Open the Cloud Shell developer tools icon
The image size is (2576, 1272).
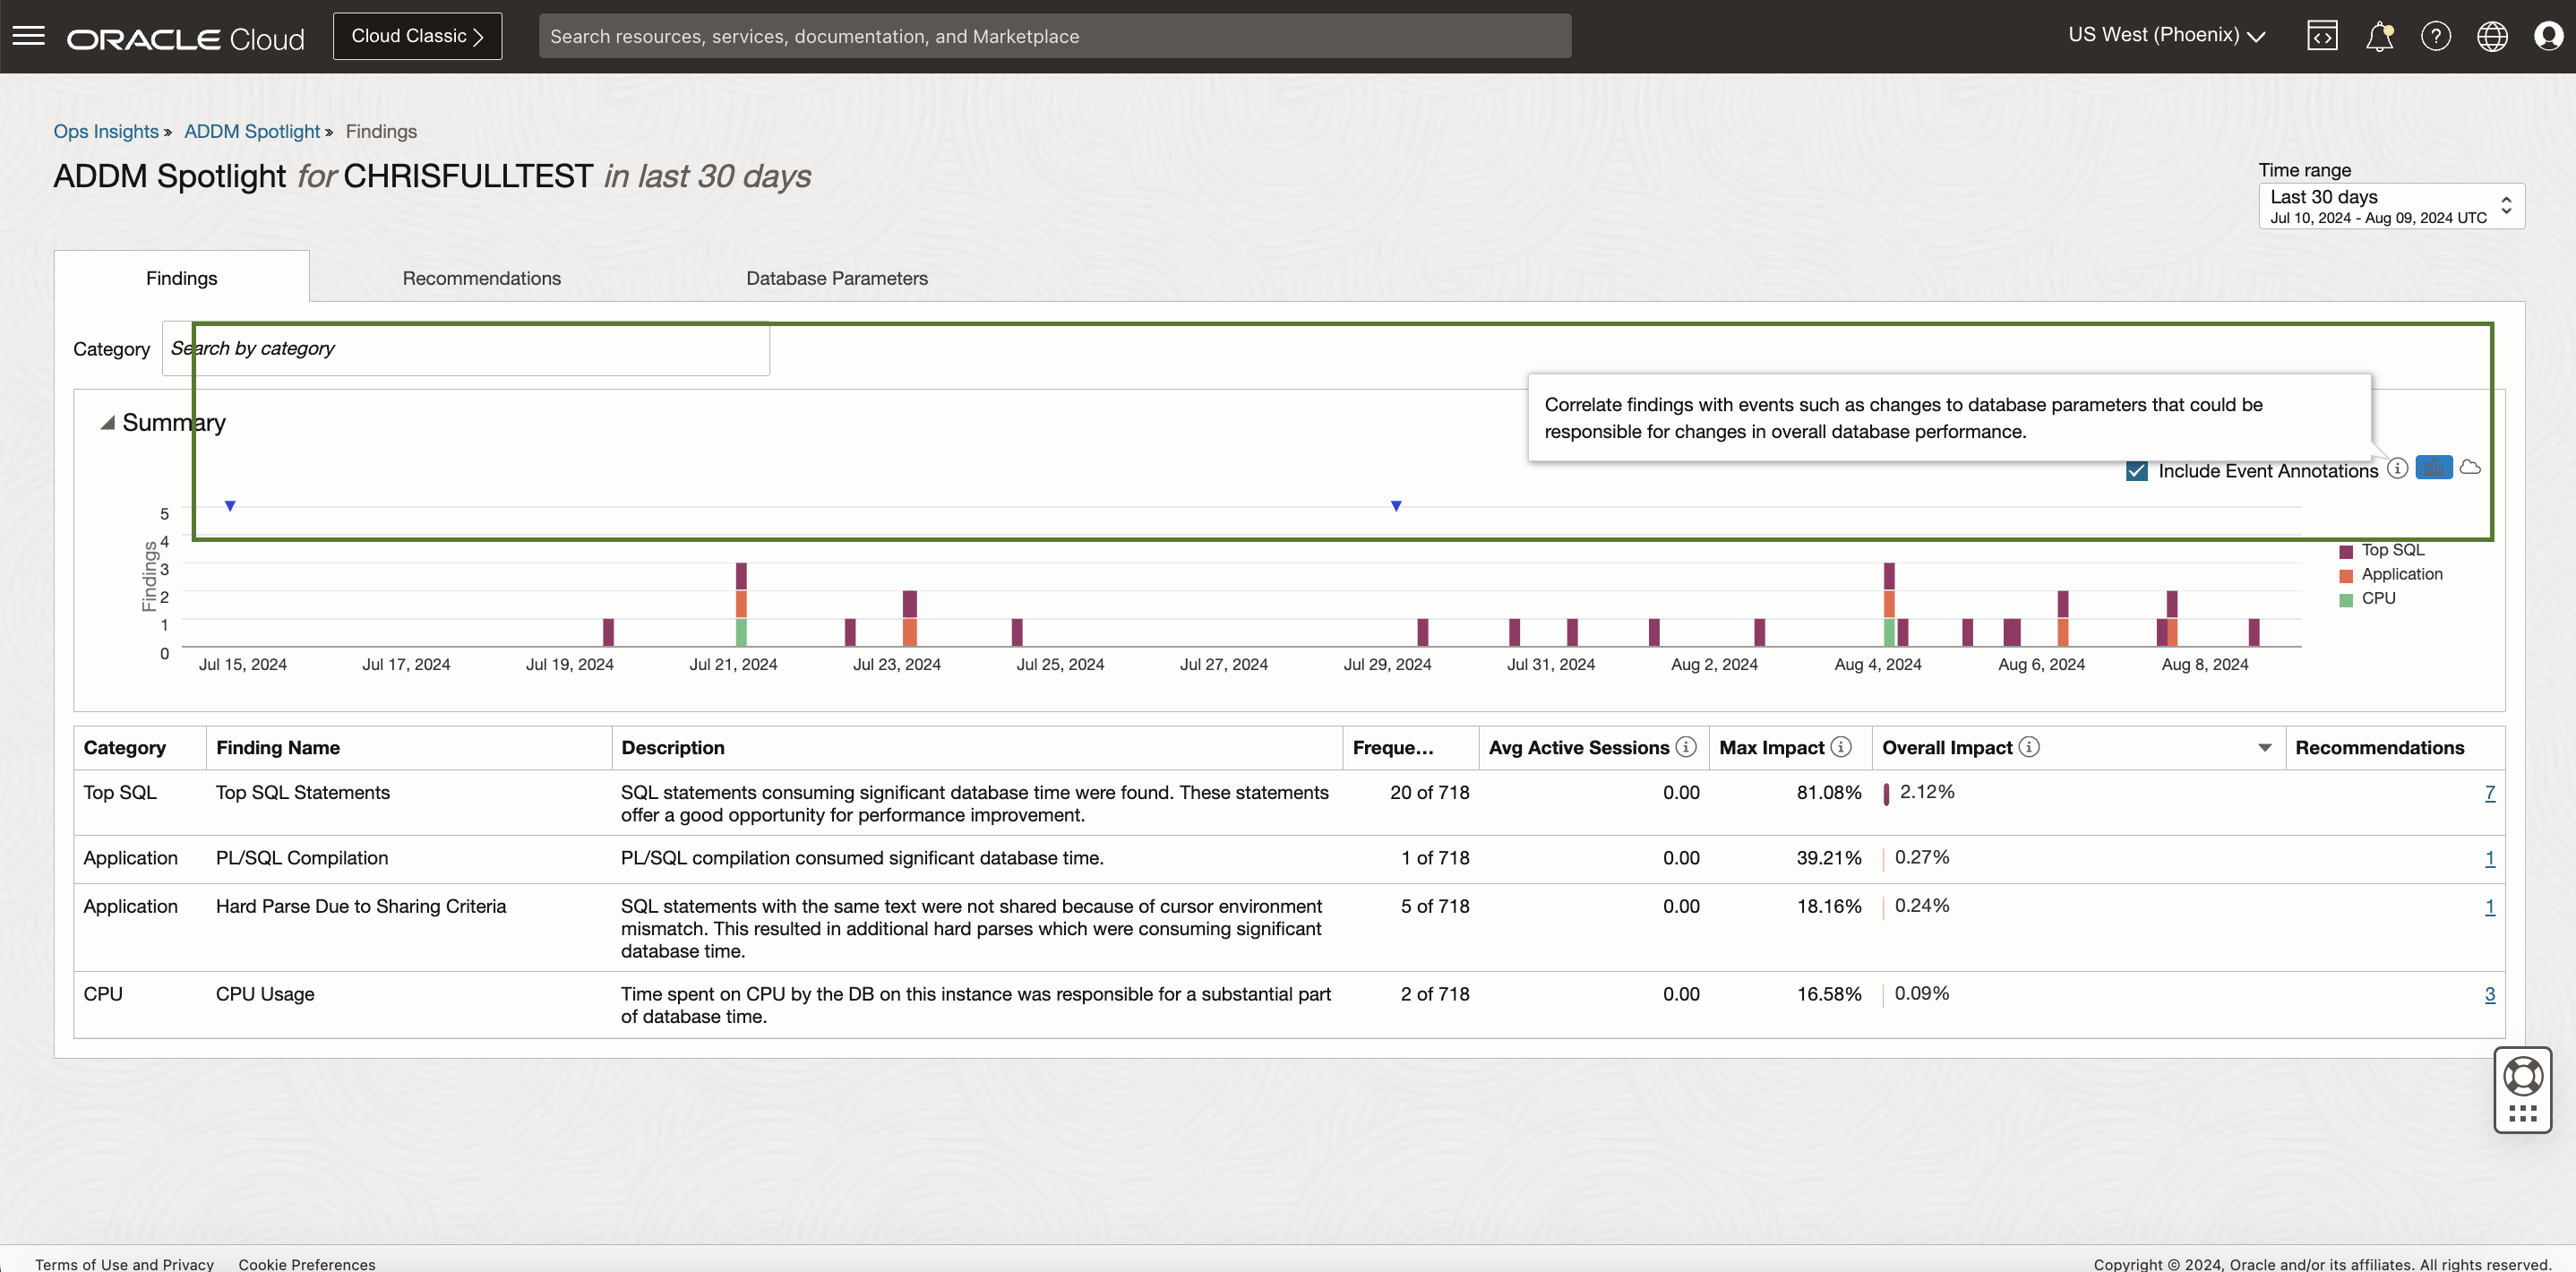[2322, 36]
